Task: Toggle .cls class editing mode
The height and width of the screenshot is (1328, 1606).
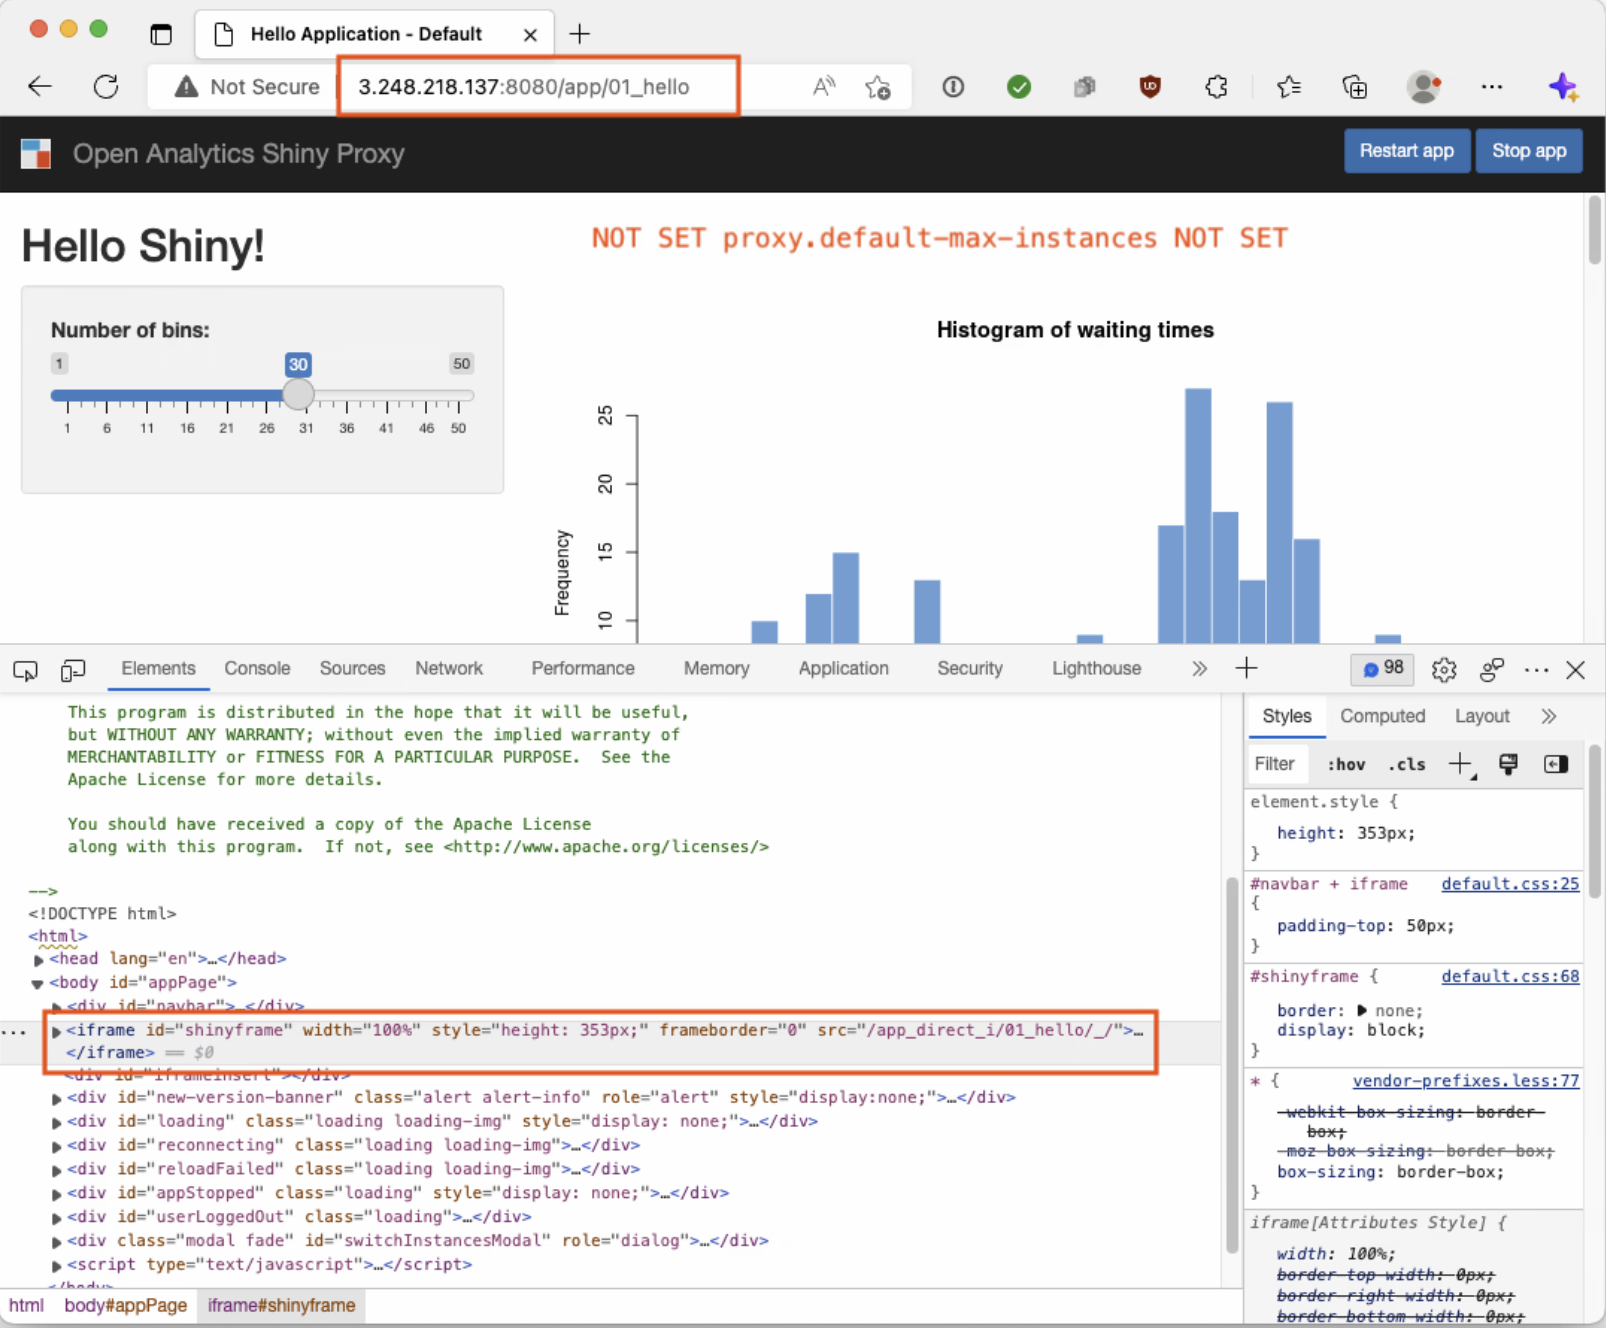Action: click(1407, 763)
